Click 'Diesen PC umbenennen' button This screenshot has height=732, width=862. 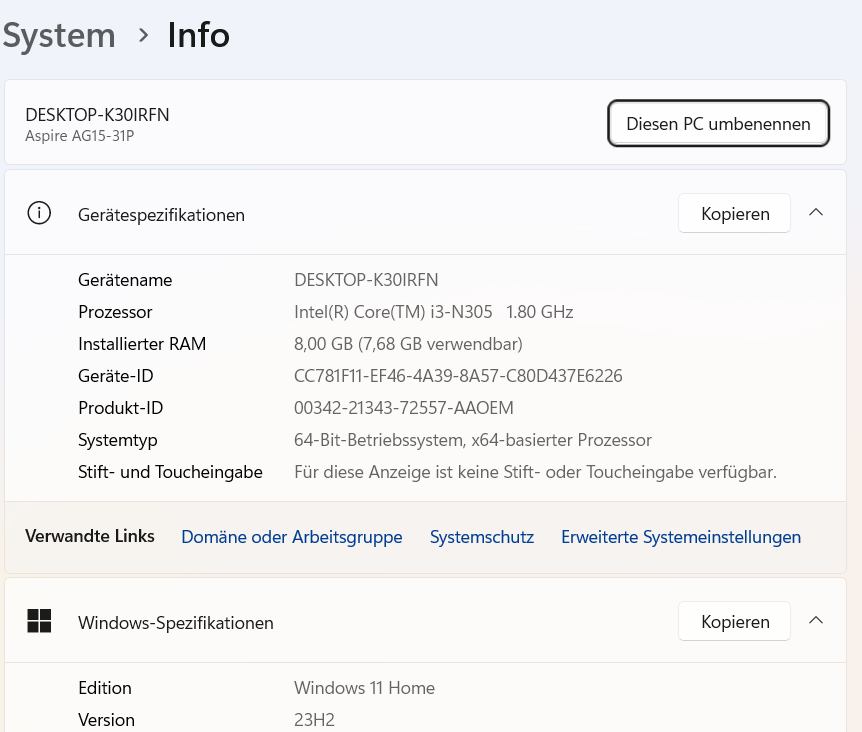(718, 123)
